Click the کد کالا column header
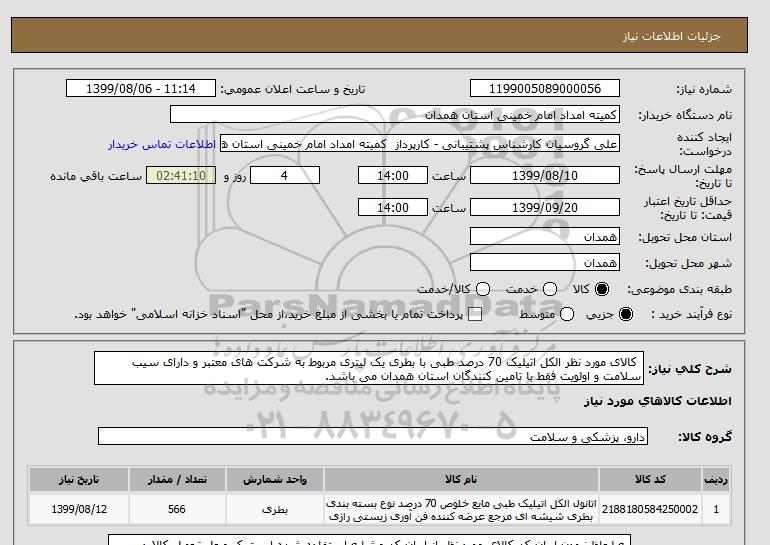Screen dimensions: 770x545 click(x=650, y=479)
